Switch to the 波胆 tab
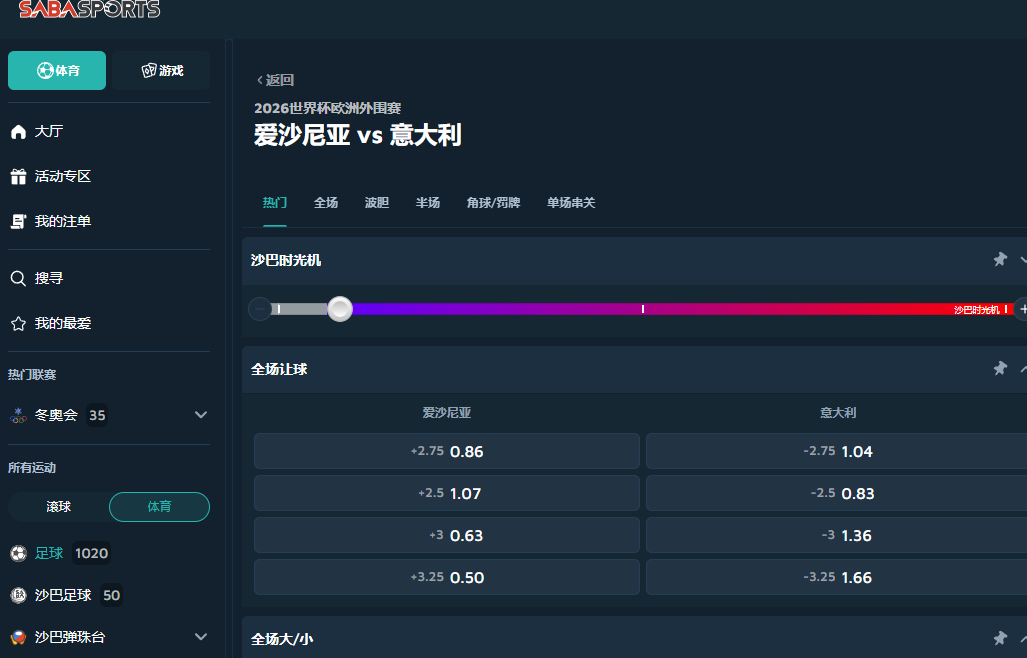The width and height of the screenshot is (1027, 658). pos(377,203)
